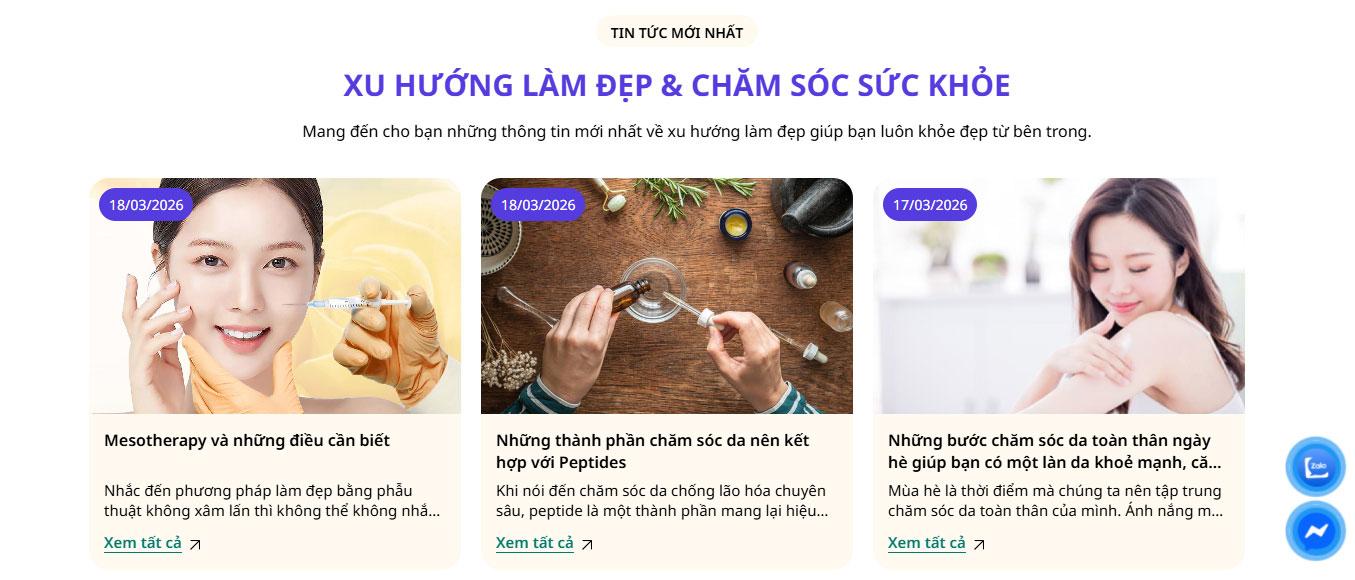This screenshot has width=1355, height=580.
Task: Open the woman applying body lotion thumbnail
Action: tap(1059, 296)
